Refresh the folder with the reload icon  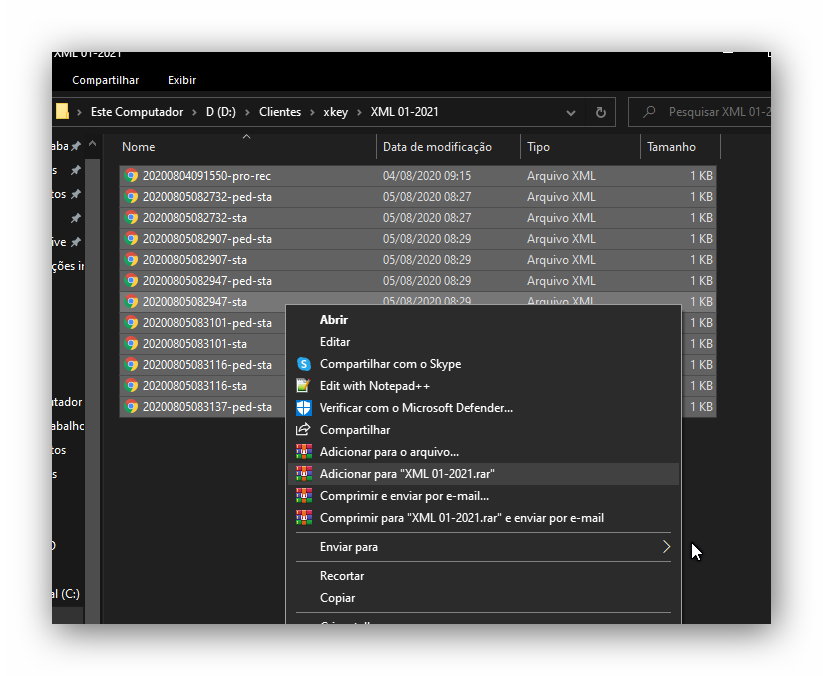pos(600,112)
